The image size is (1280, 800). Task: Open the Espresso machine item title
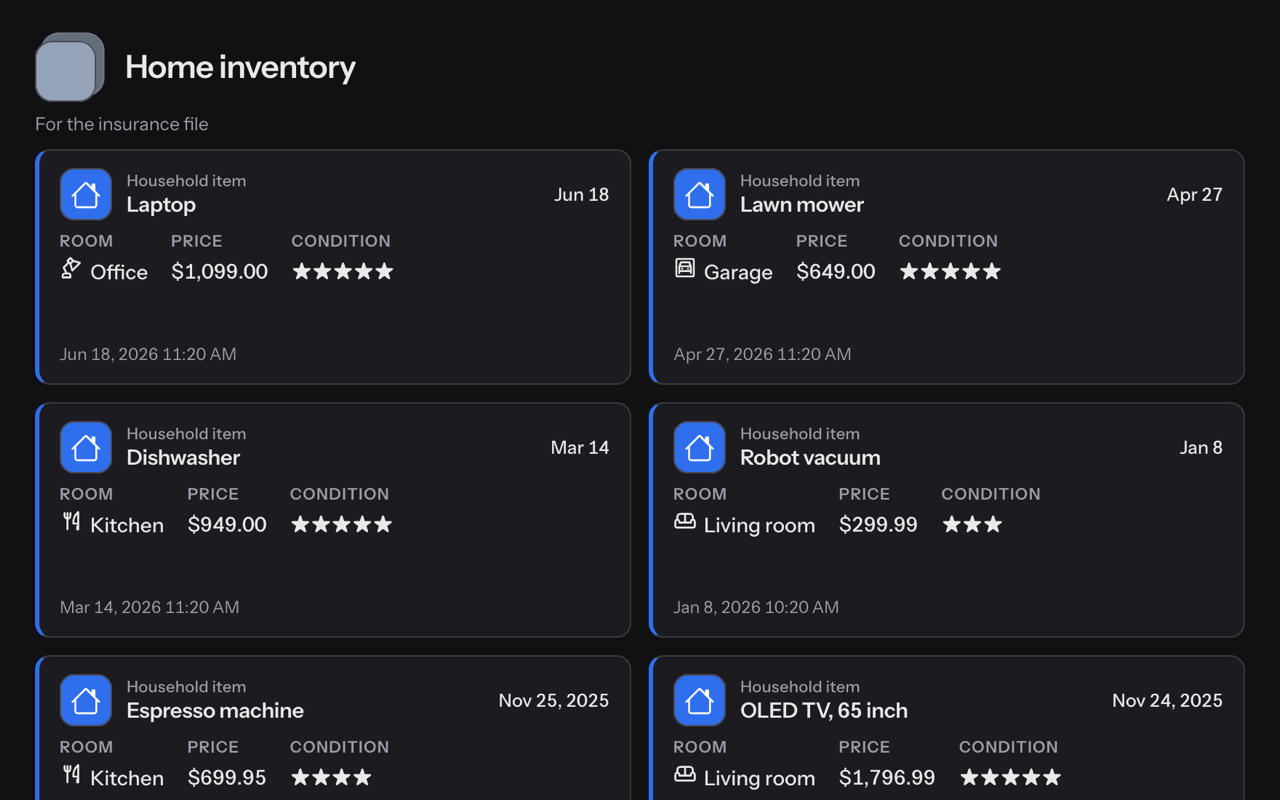pyautogui.click(x=215, y=711)
